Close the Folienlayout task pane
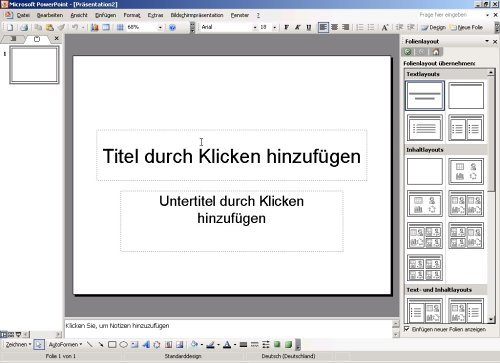 tap(495, 41)
